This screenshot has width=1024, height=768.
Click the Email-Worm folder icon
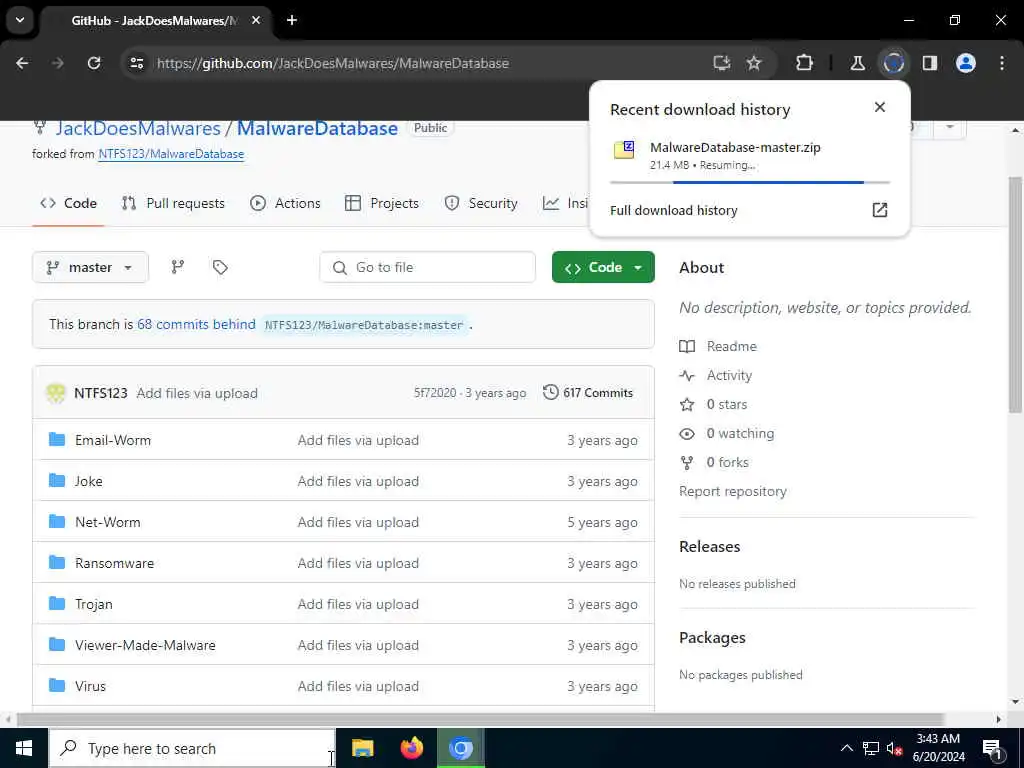(57, 440)
